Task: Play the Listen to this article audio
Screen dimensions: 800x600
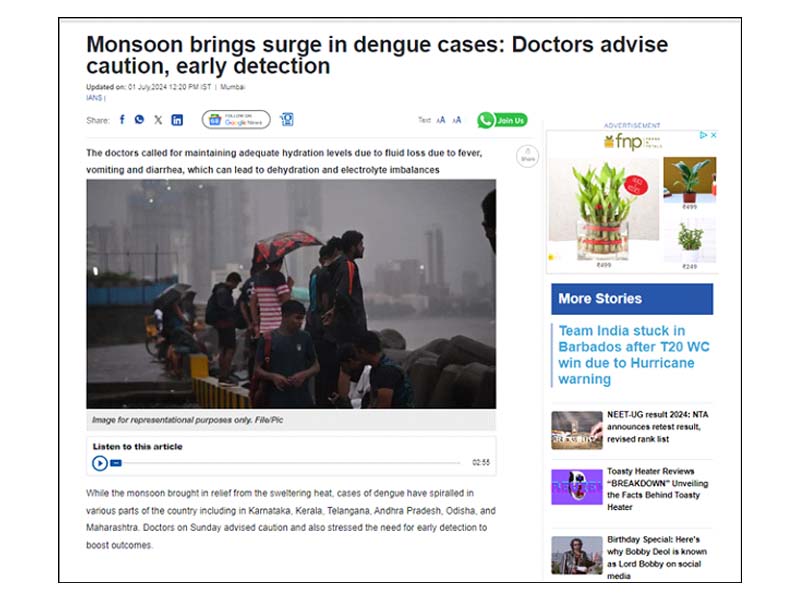Action: point(100,463)
